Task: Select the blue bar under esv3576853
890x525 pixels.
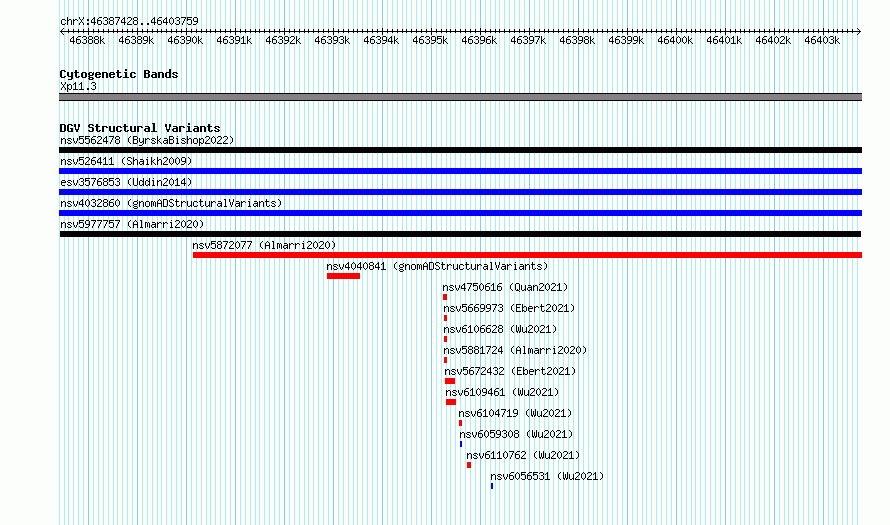Action: (x=460, y=192)
